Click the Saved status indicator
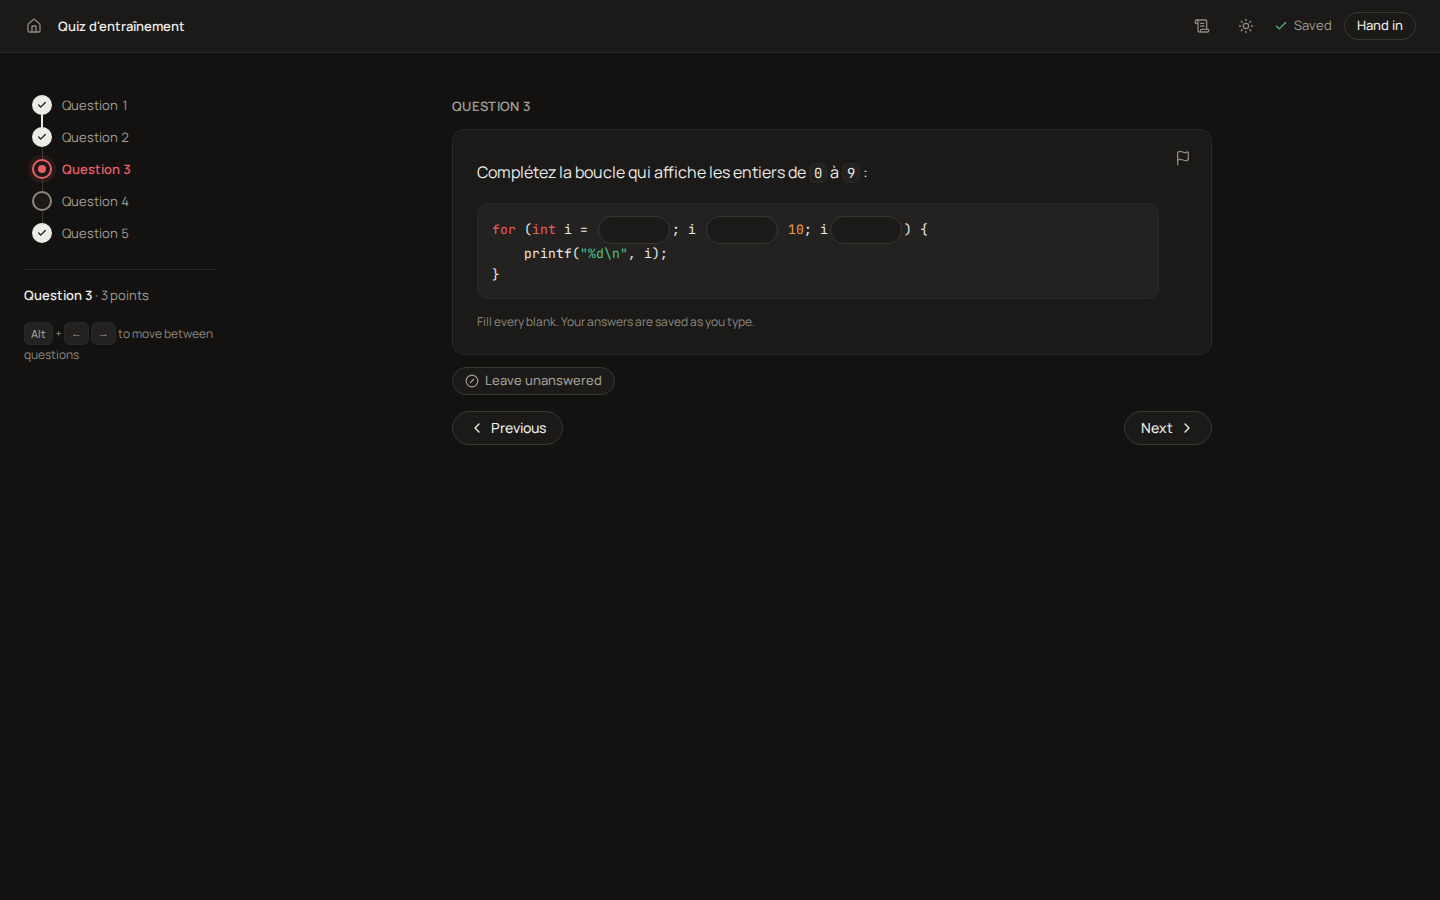 [1303, 26]
